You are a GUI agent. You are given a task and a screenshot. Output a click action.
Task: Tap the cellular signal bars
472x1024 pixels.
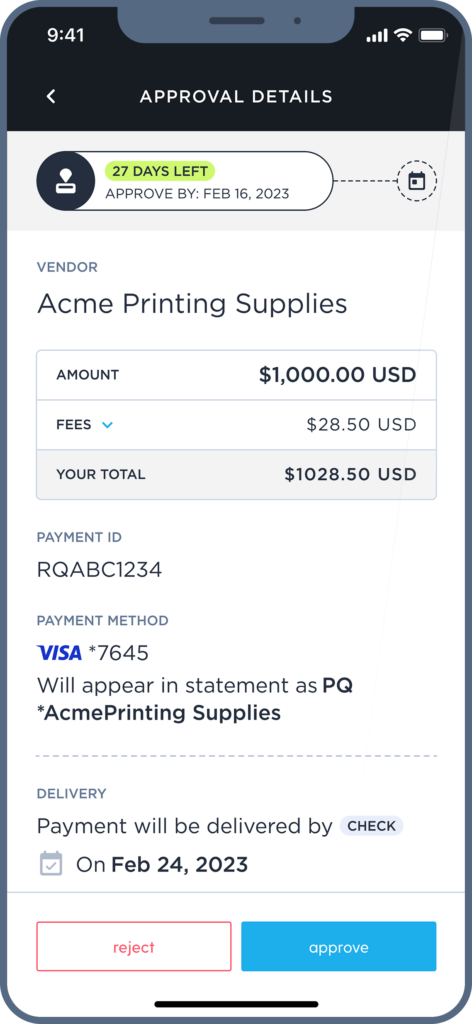[377, 36]
